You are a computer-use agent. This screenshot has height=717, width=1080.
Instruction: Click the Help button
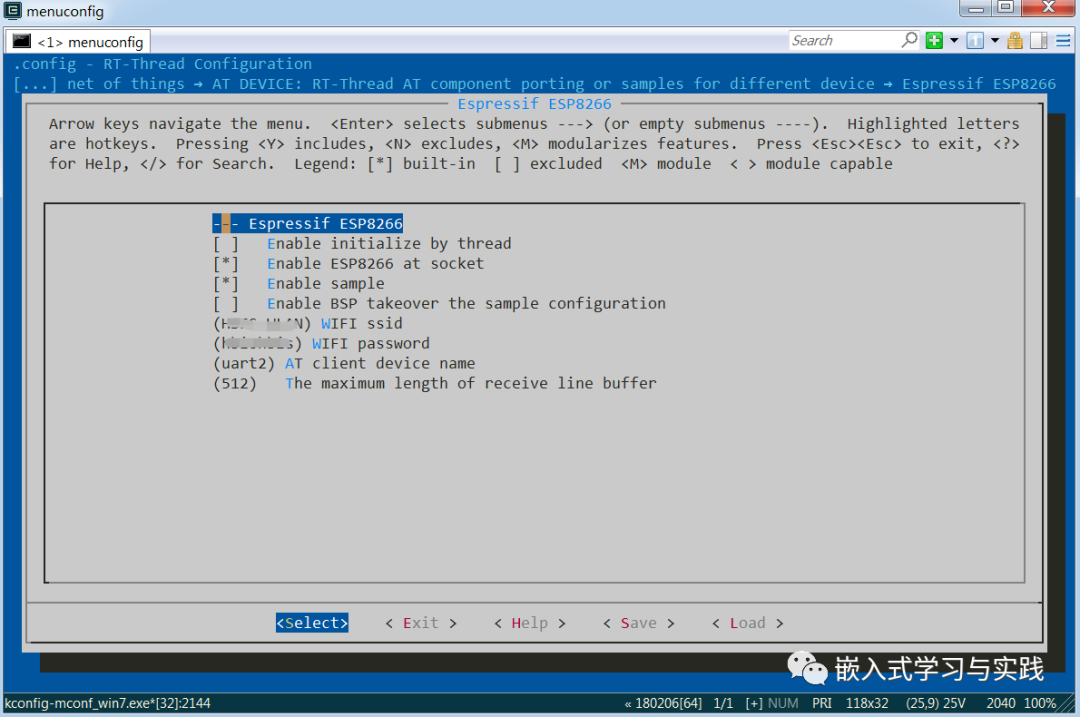click(530, 623)
